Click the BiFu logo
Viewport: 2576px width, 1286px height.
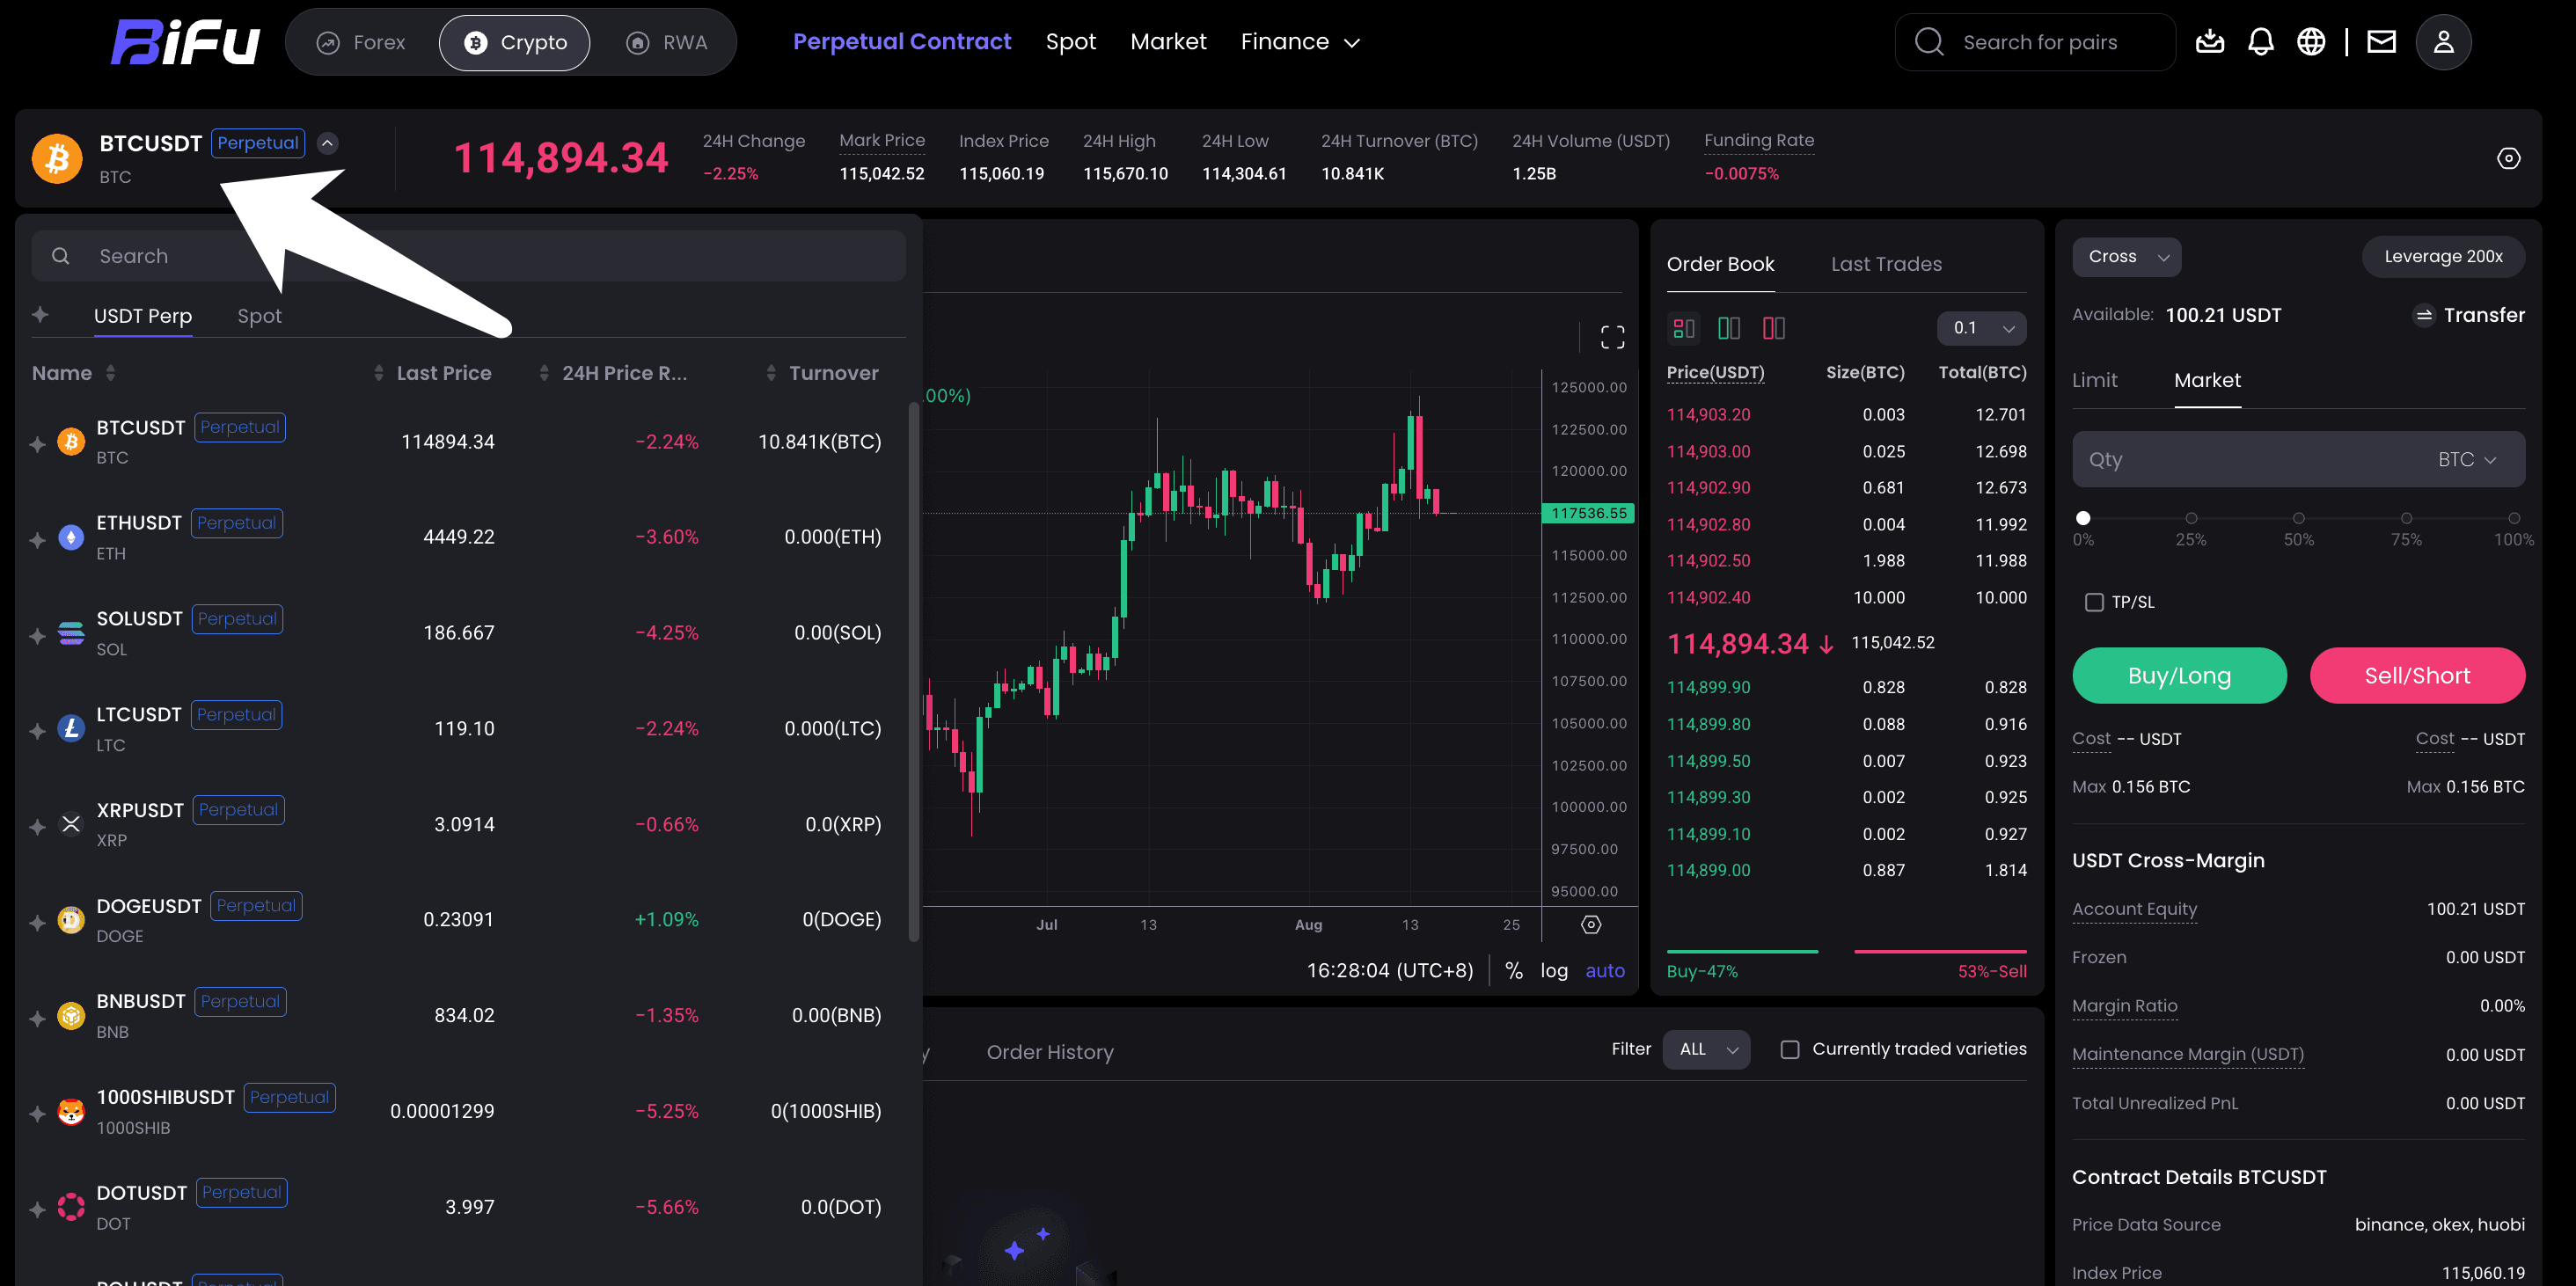click(185, 42)
